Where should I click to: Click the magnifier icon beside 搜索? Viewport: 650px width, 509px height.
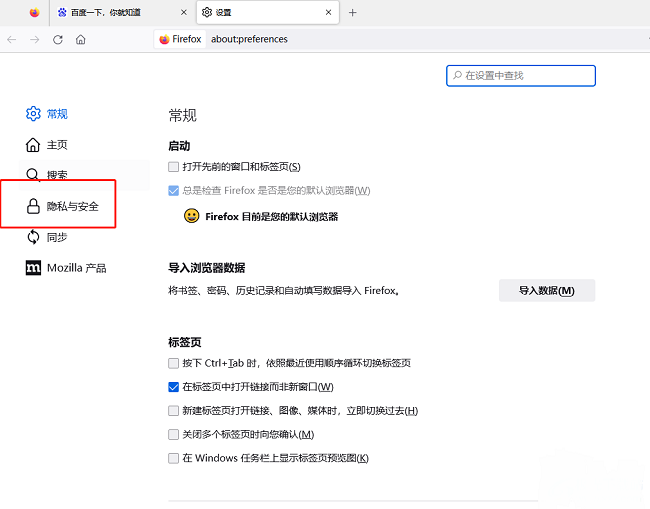tap(33, 175)
